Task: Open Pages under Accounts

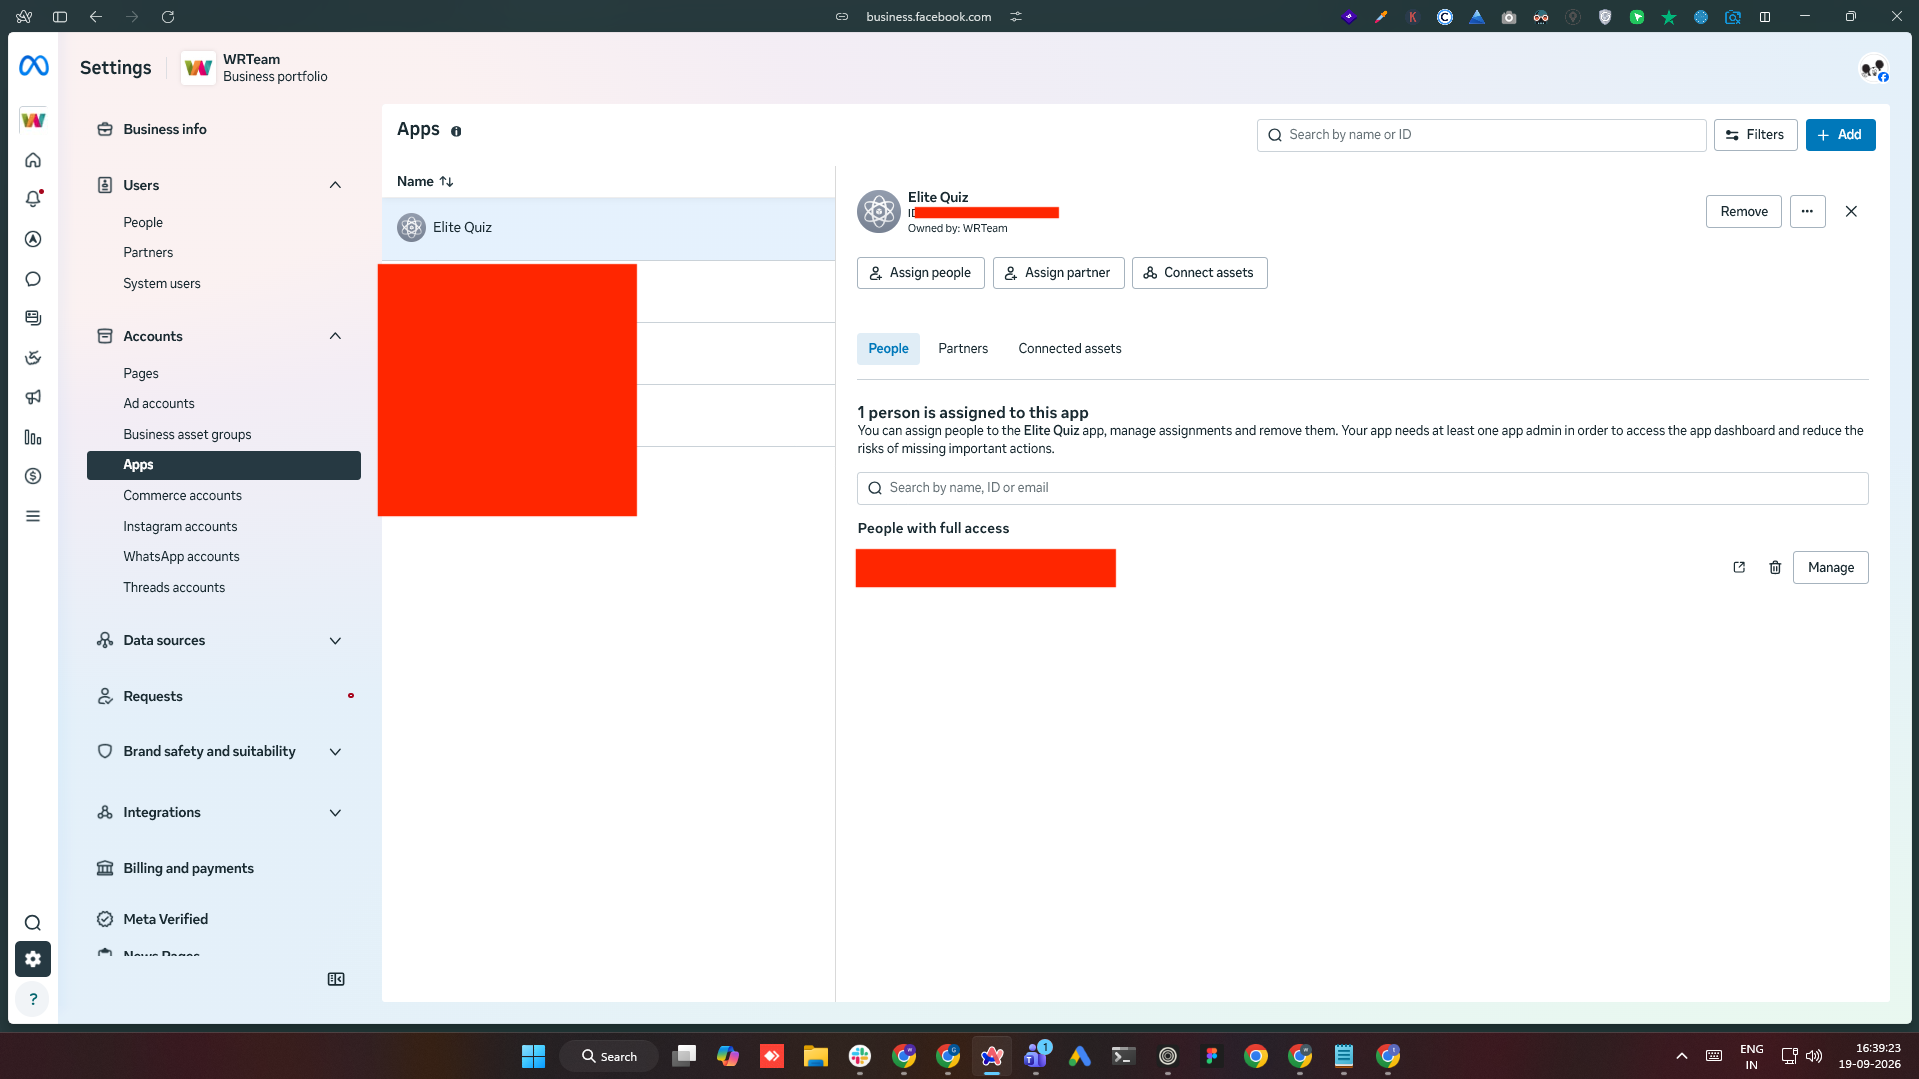Action: [141, 373]
